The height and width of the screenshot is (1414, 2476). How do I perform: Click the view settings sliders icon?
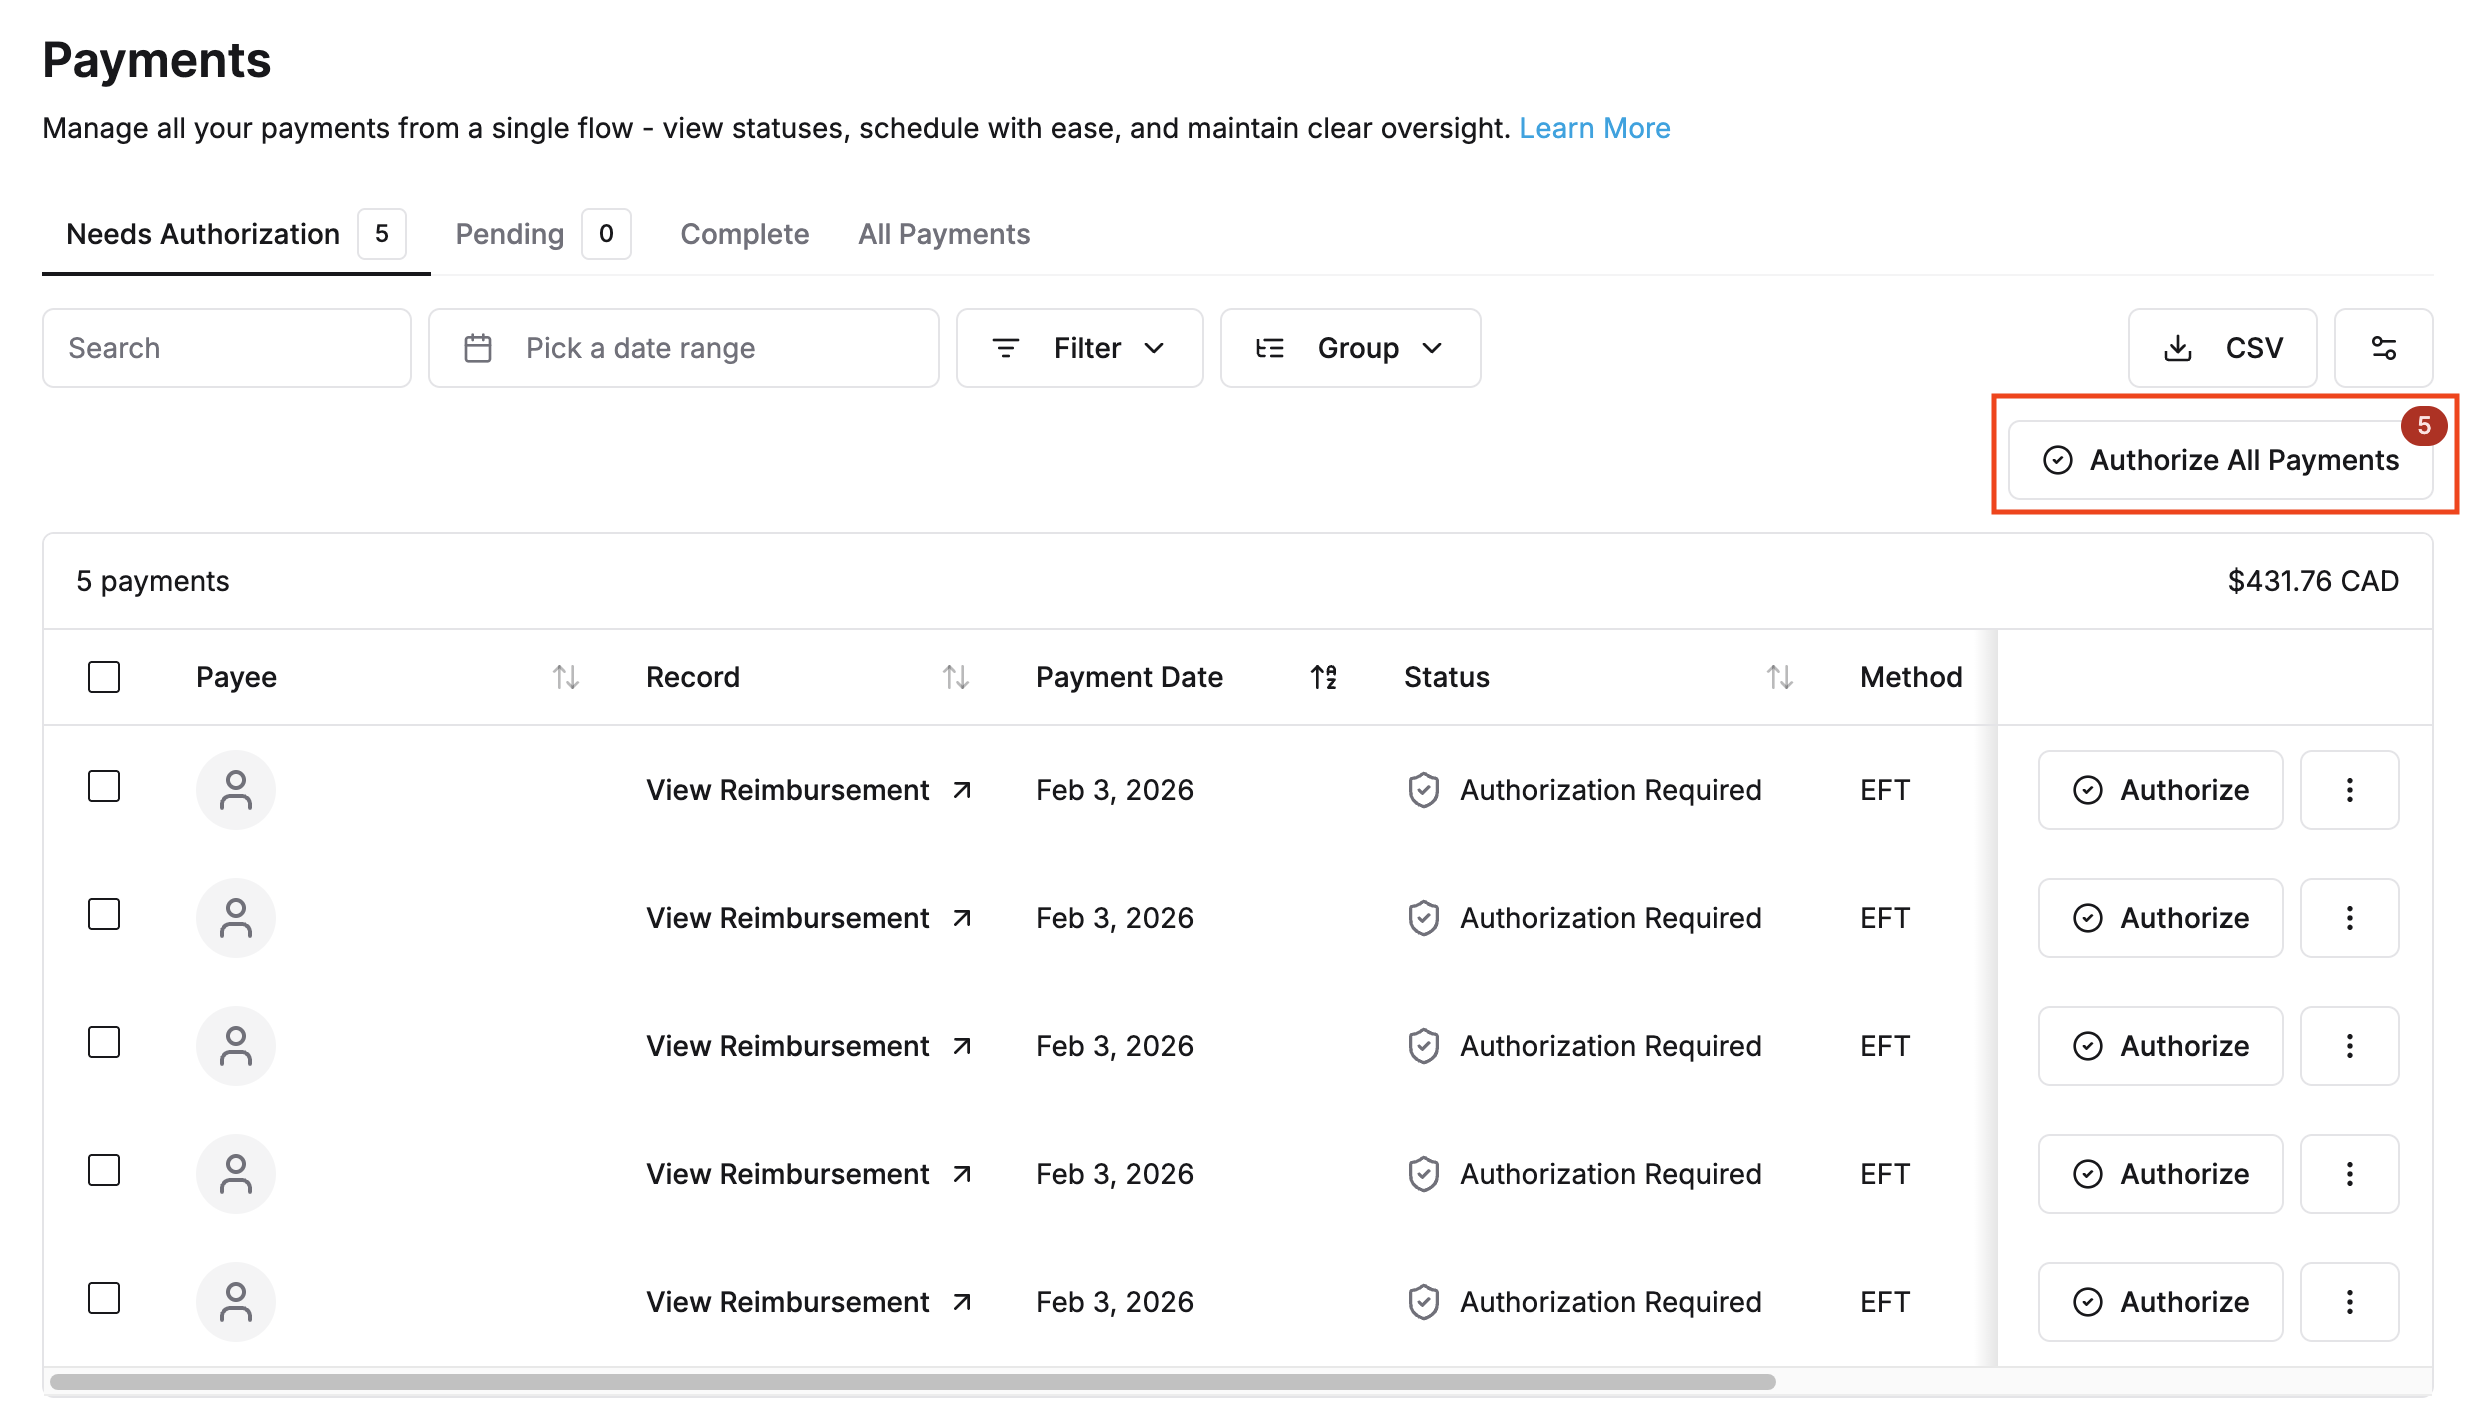pyautogui.click(x=2383, y=348)
